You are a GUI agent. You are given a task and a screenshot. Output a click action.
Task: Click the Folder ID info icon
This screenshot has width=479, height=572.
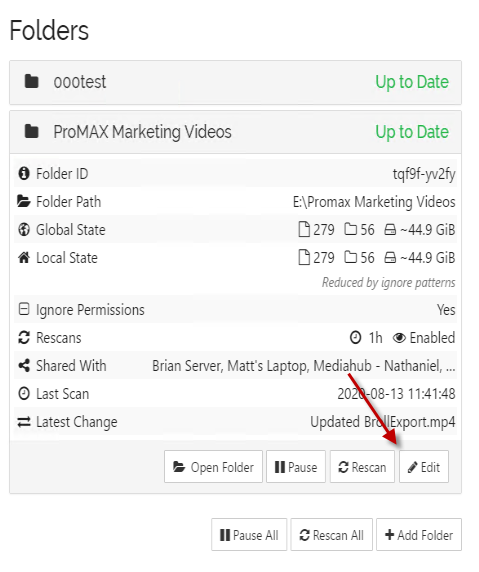[24, 173]
